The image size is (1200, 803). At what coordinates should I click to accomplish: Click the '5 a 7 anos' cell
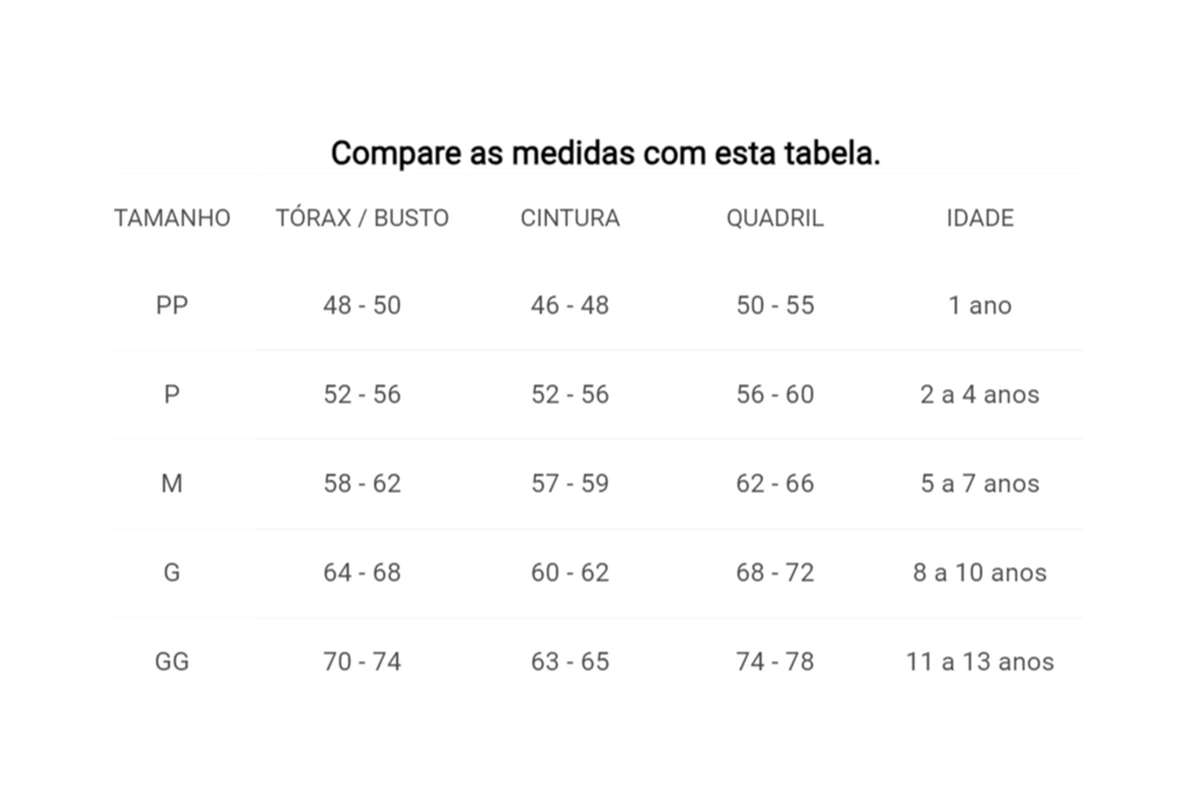tap(980, 483)
